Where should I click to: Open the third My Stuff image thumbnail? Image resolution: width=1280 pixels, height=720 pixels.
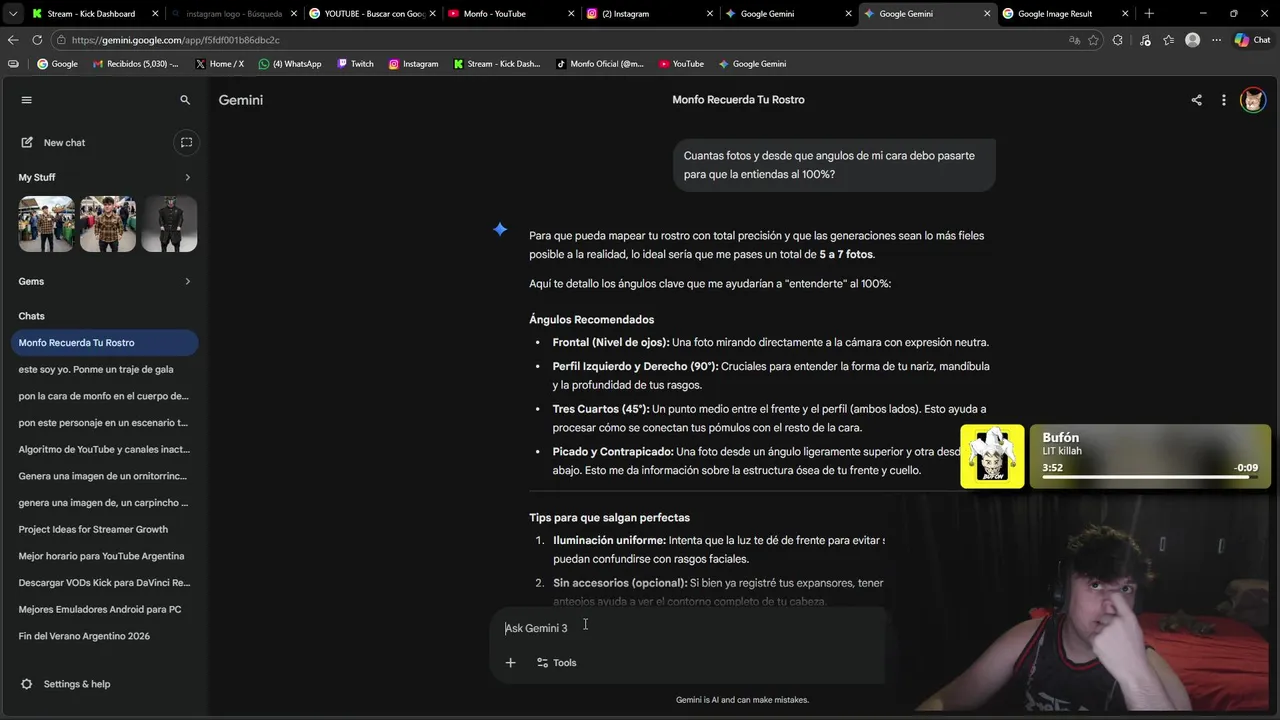[x=169, y=224]
